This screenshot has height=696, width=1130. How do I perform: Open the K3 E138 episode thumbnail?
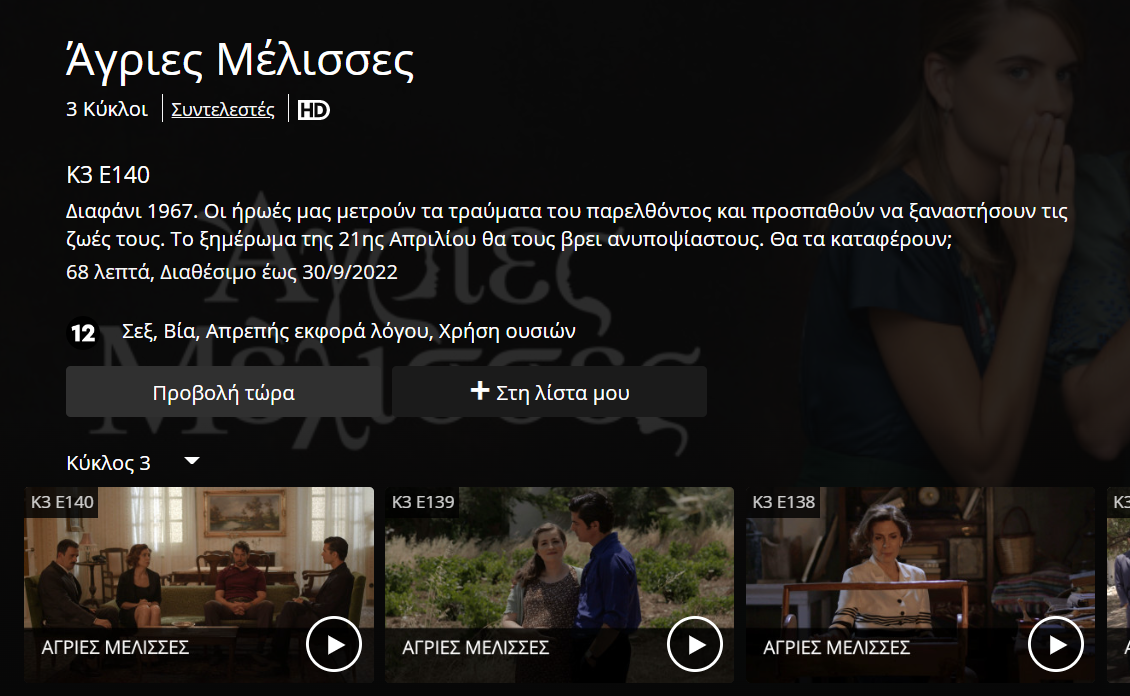(920, 584)
